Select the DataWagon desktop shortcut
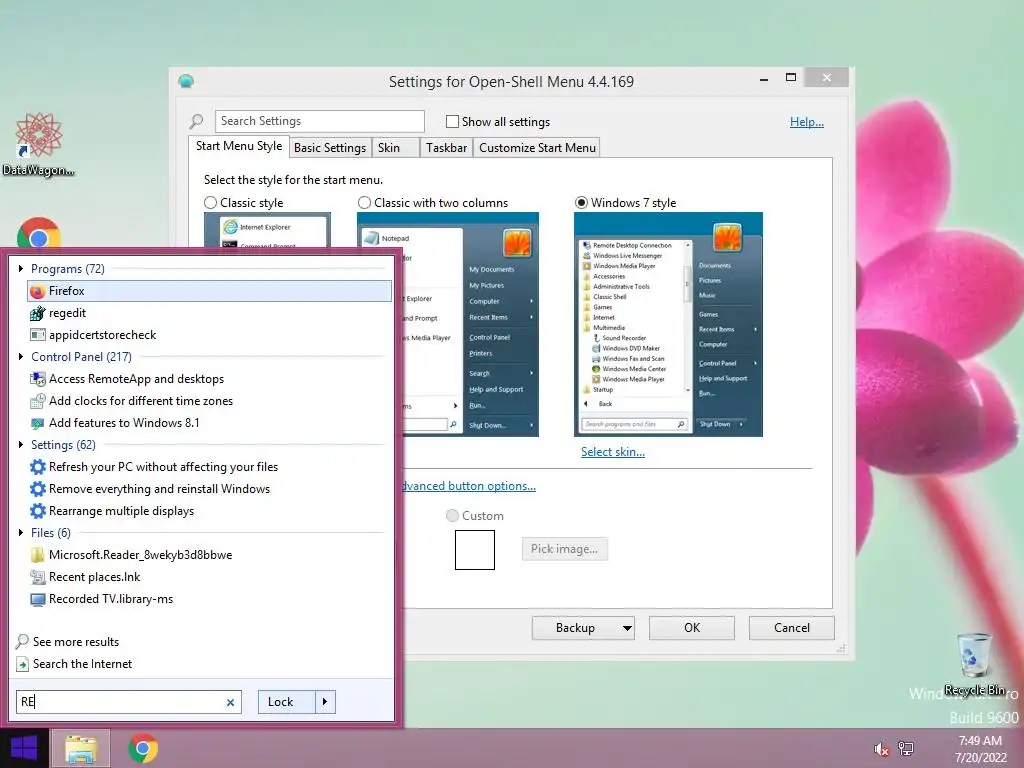Screen dimensions: 1024x768 (39, 144)
